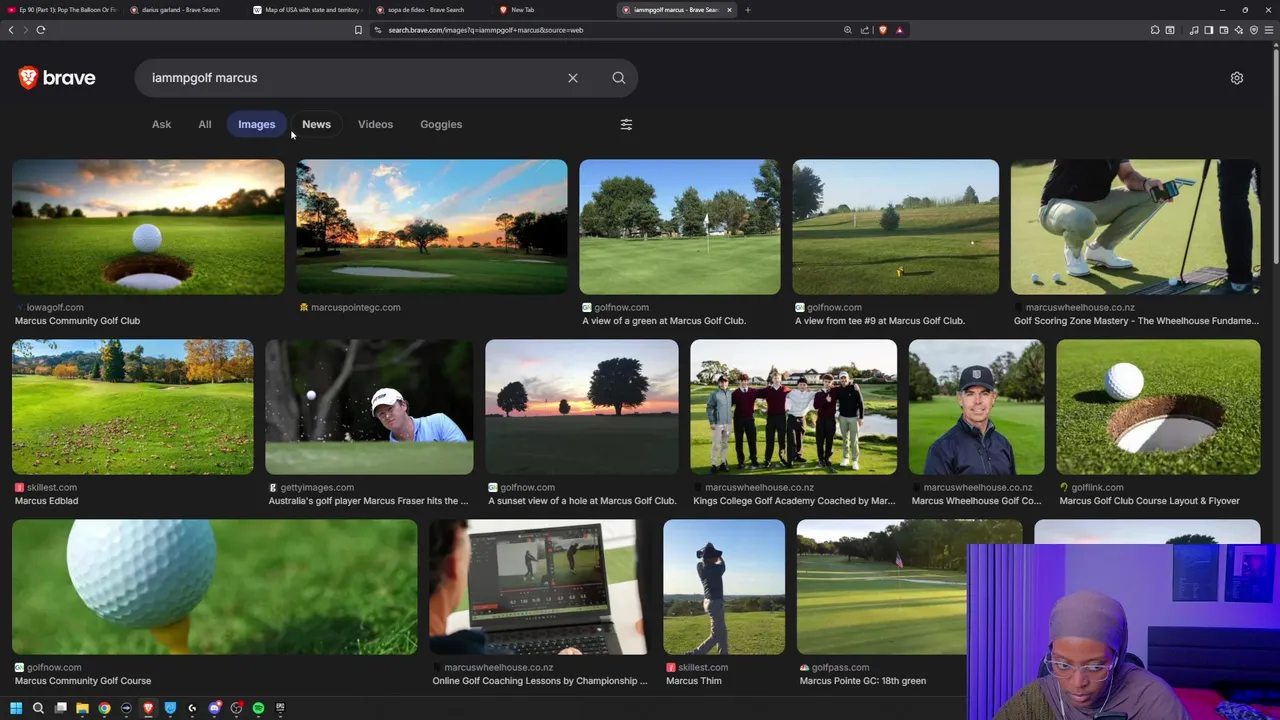This screenshot has height=720, width=1280.
Task: Open the tee #9 at Marcus Golf Club image
Action: [896, 227]
